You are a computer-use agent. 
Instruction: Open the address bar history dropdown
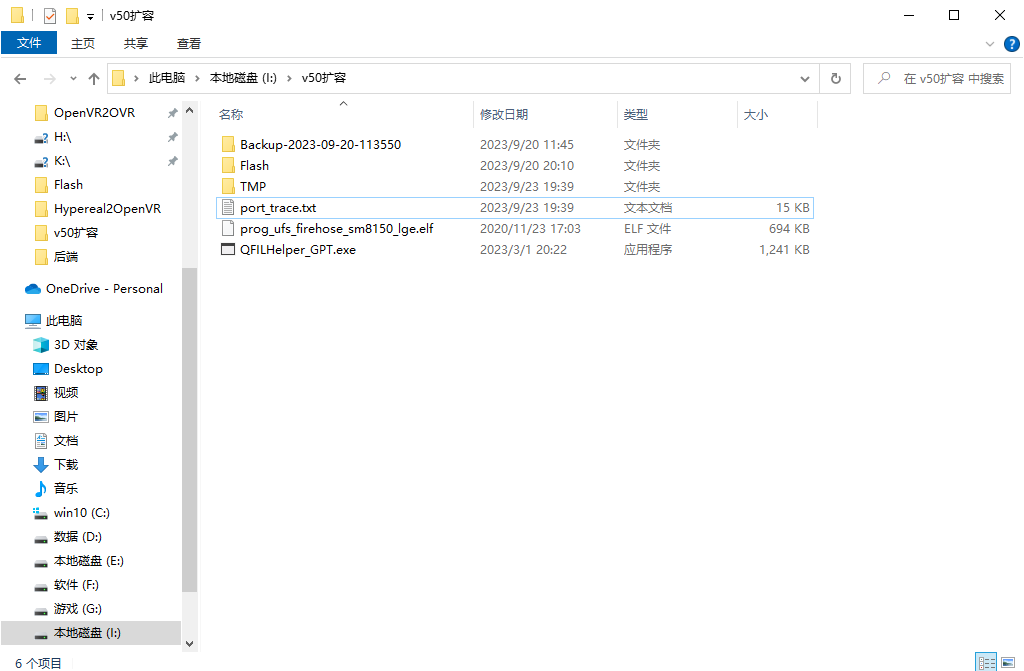pos(805,78)
